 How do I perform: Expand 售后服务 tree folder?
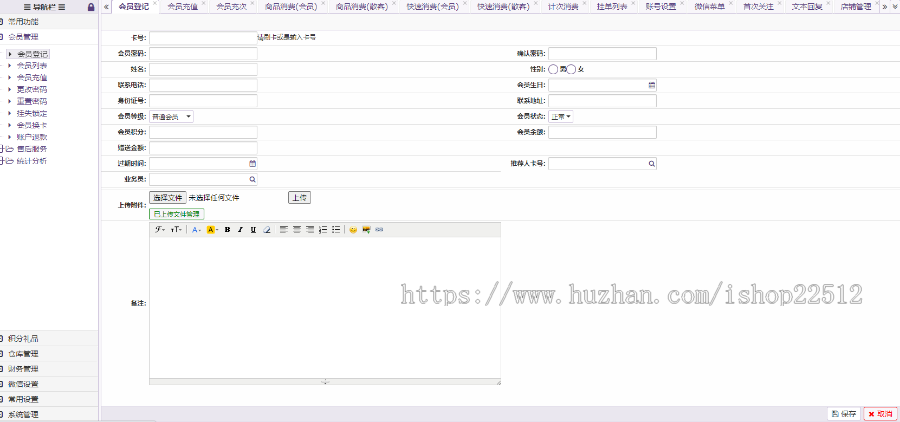(2, 149)
